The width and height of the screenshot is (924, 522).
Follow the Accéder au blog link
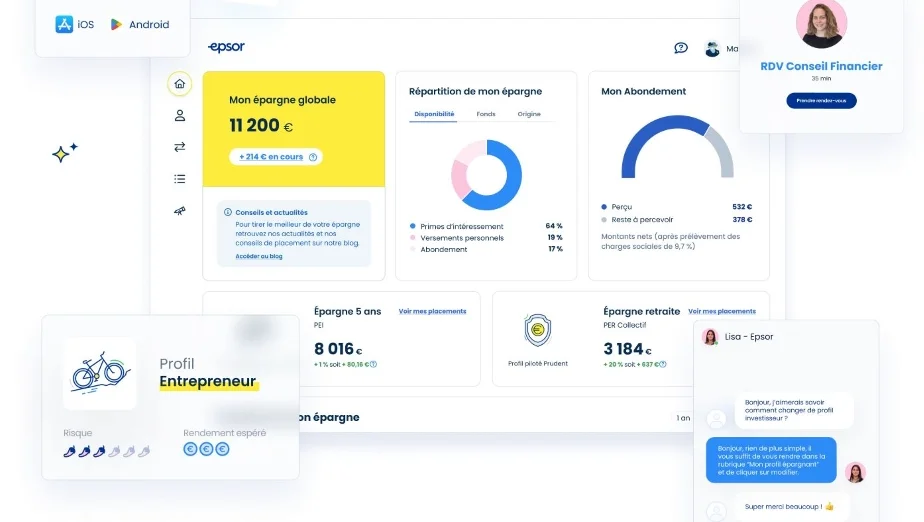[259, 256]
